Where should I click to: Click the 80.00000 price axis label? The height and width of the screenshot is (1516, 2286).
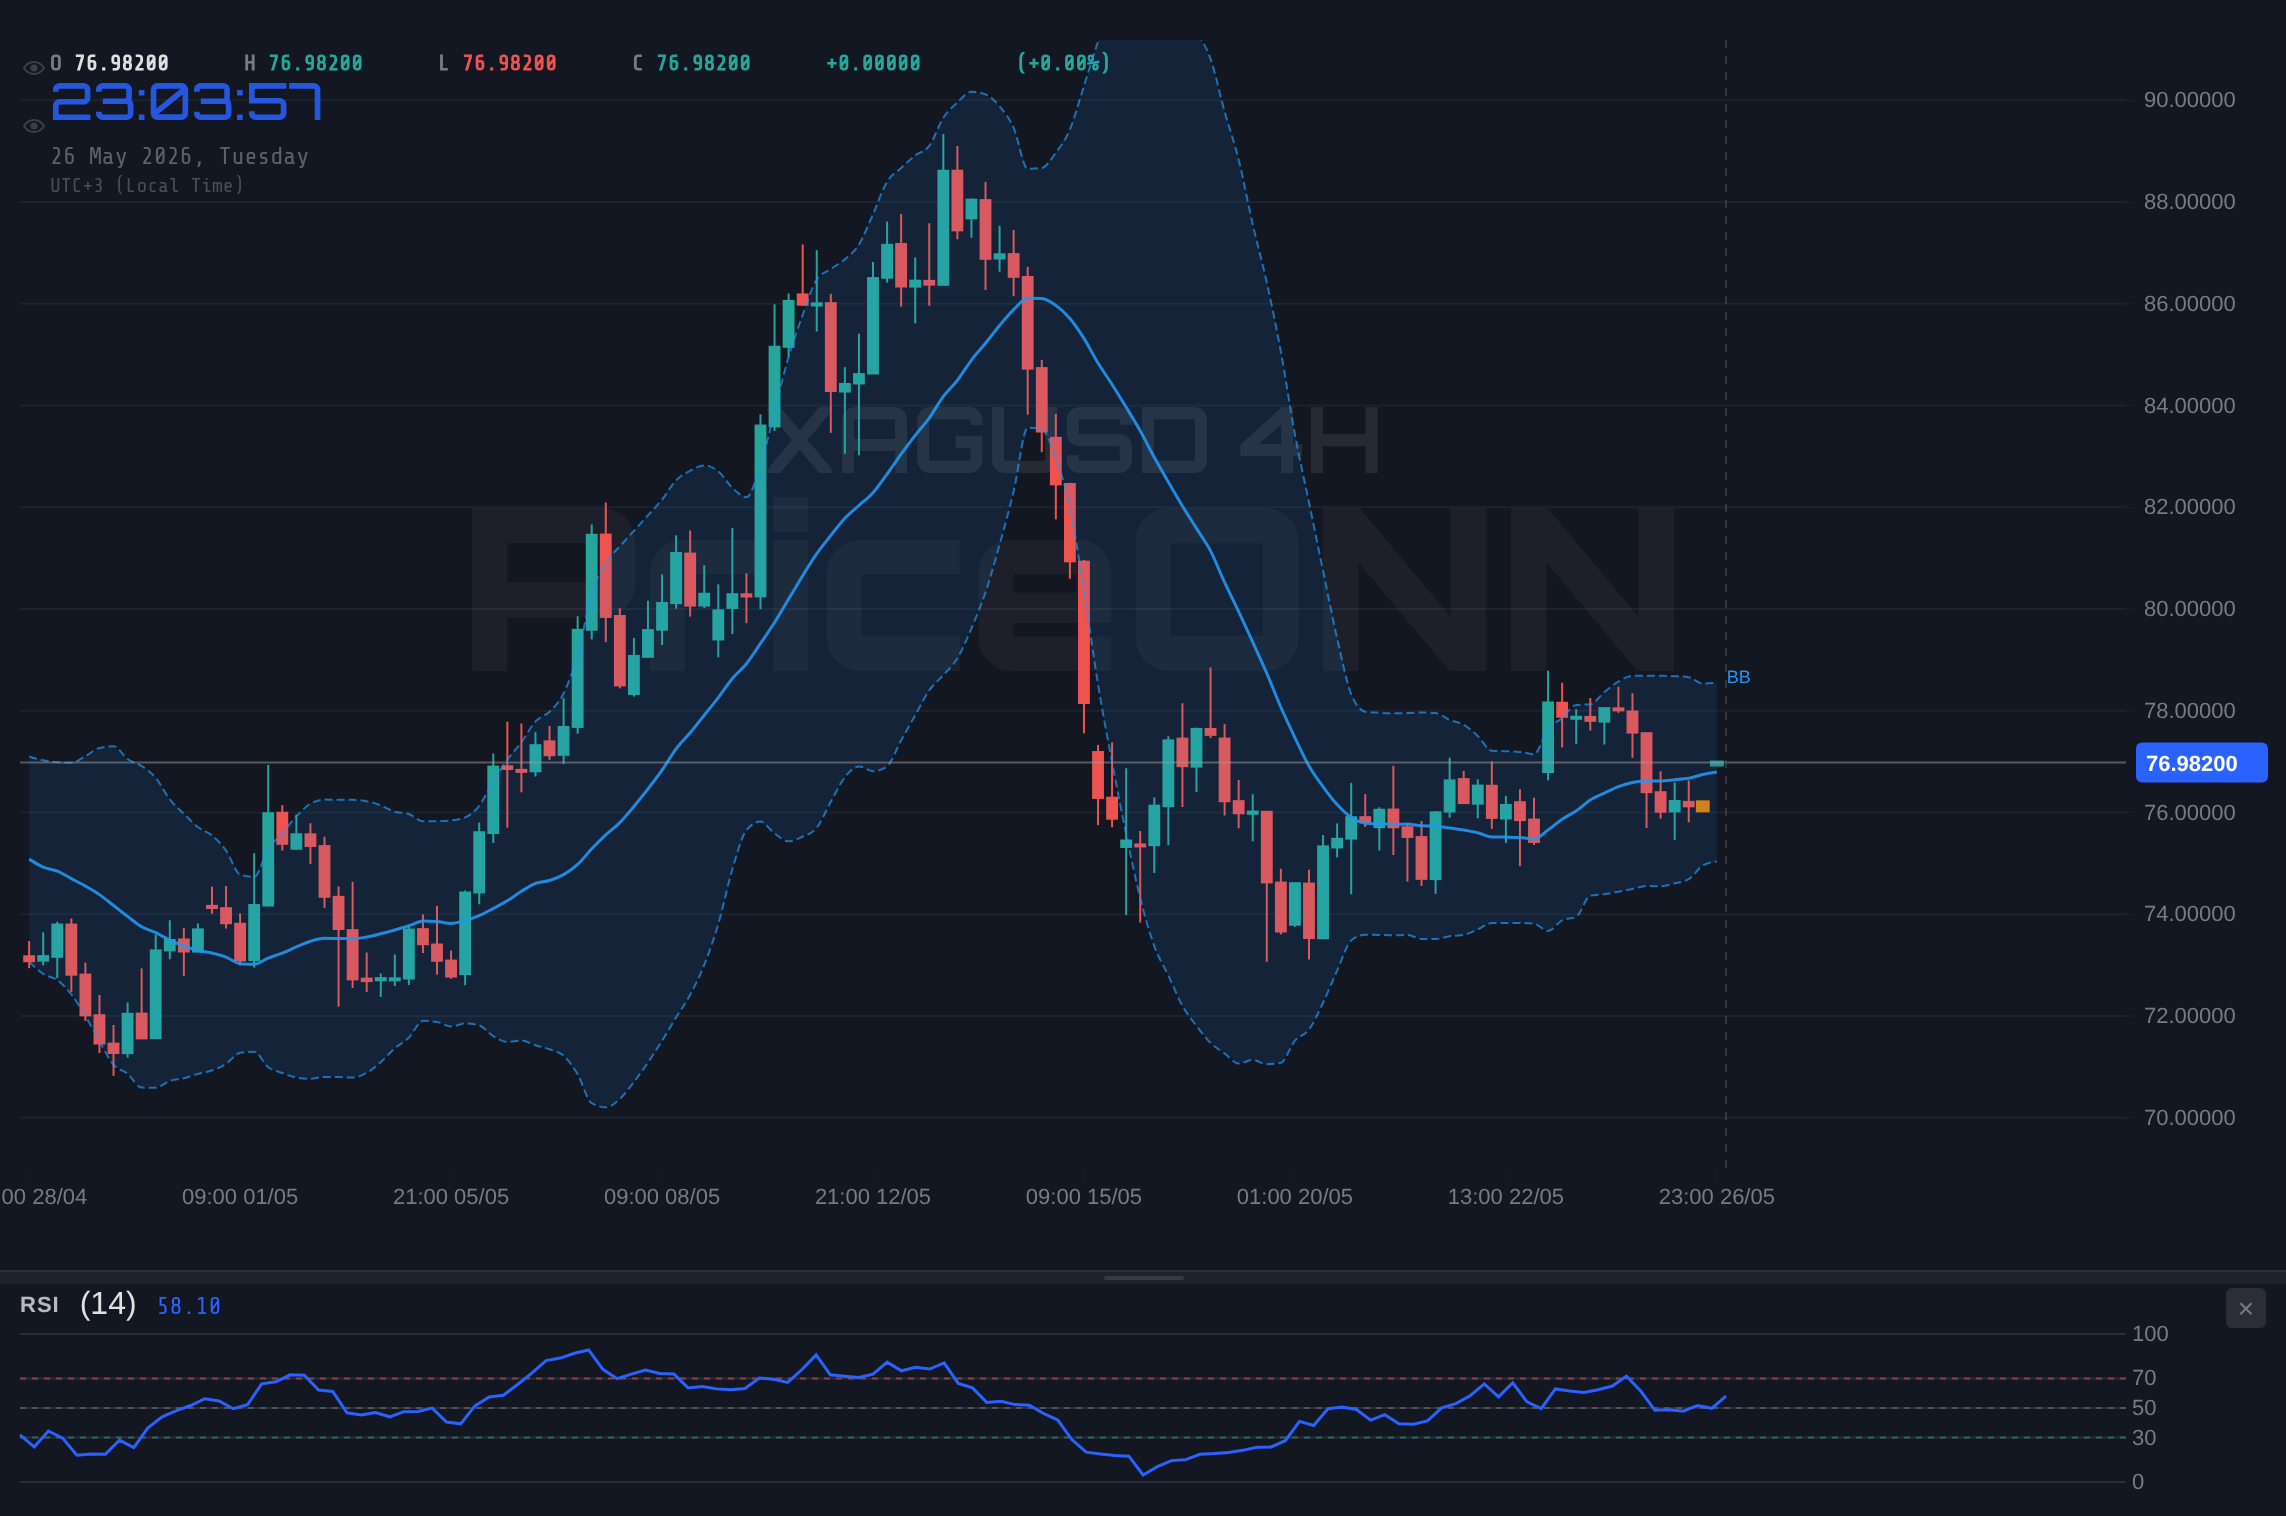point(2189,609)
